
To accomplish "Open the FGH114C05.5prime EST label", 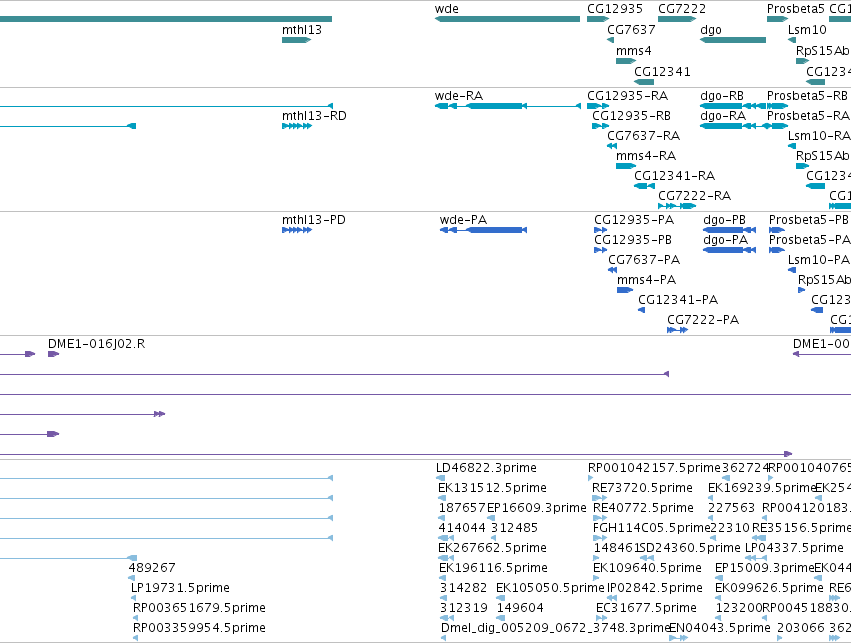I will tap(652, 528).
